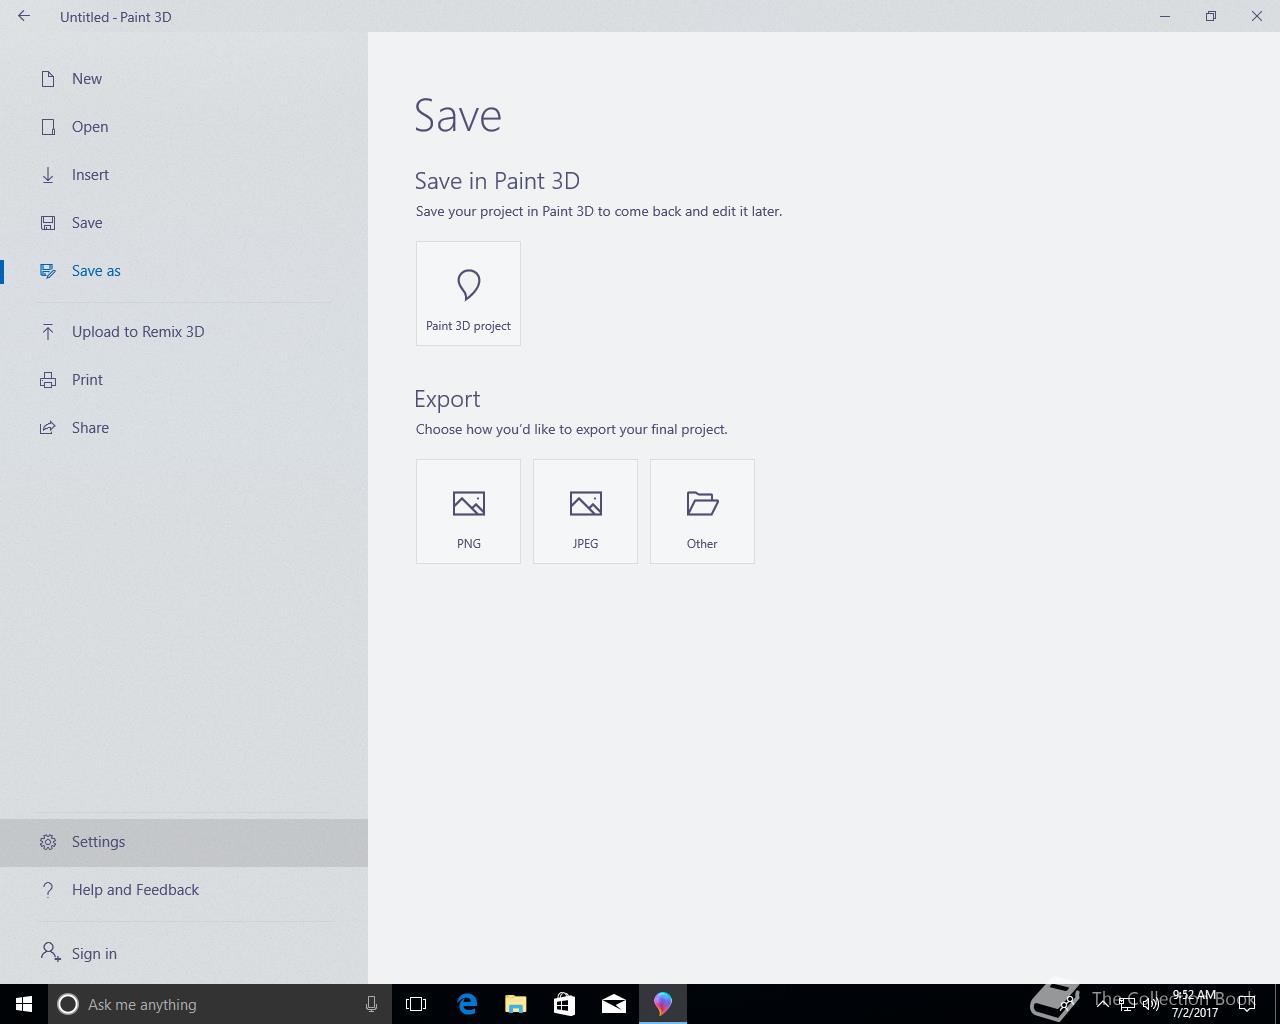Click the Paint 3D project save tile
Viewport: 1280px width, 1024px height.
point(468,293)
